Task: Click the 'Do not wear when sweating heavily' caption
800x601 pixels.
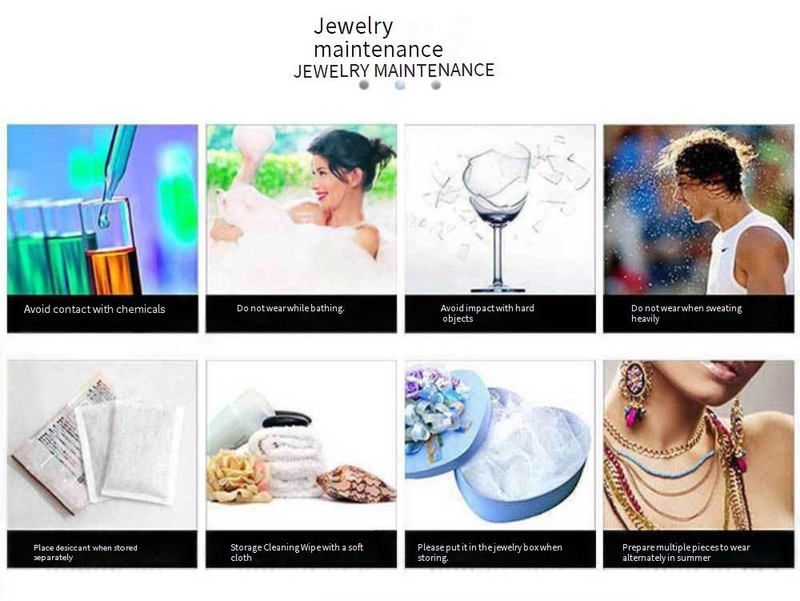Action: tap(686, 313)
